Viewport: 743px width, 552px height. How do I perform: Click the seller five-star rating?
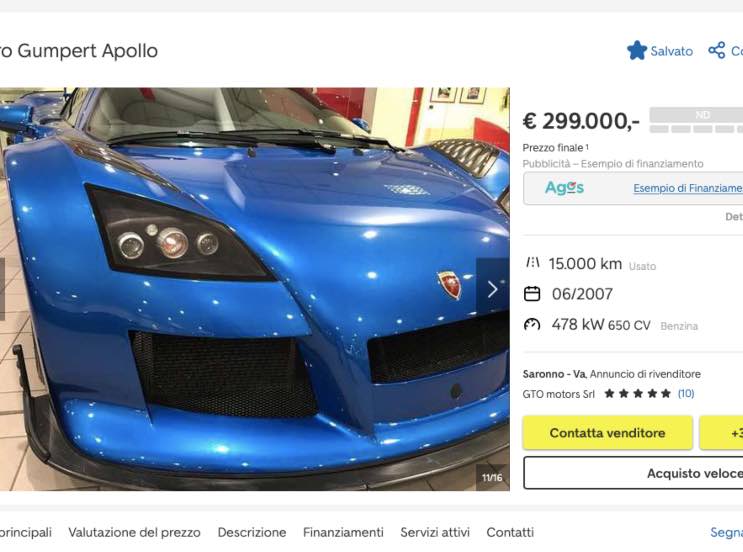pyautogui.click(x=637, y=394)
